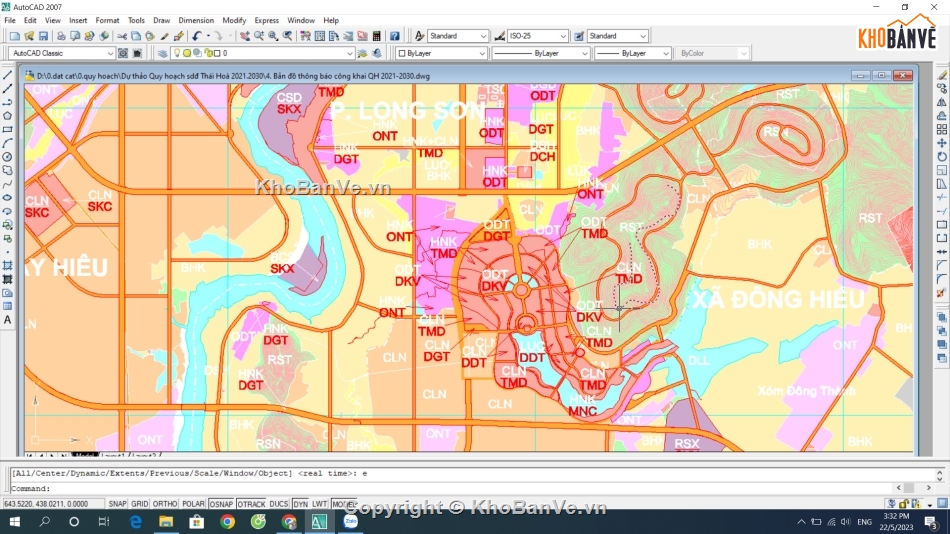Save the drawing with the floppy disk icon
950x534 pixels.
[x=43, y=36]
